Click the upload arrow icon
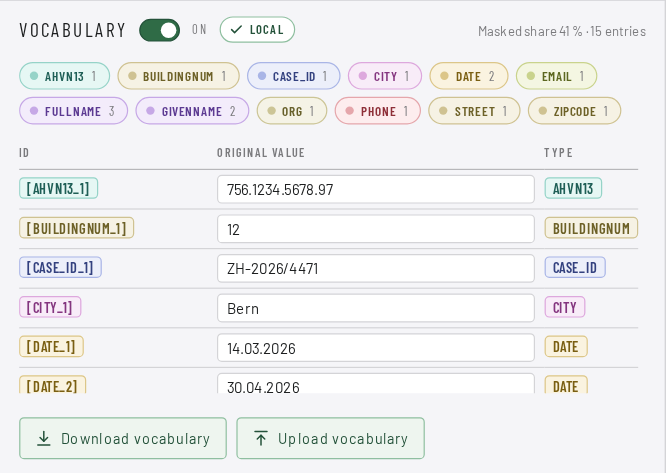Viewport: 666px width, 473px height. point(261,438)
